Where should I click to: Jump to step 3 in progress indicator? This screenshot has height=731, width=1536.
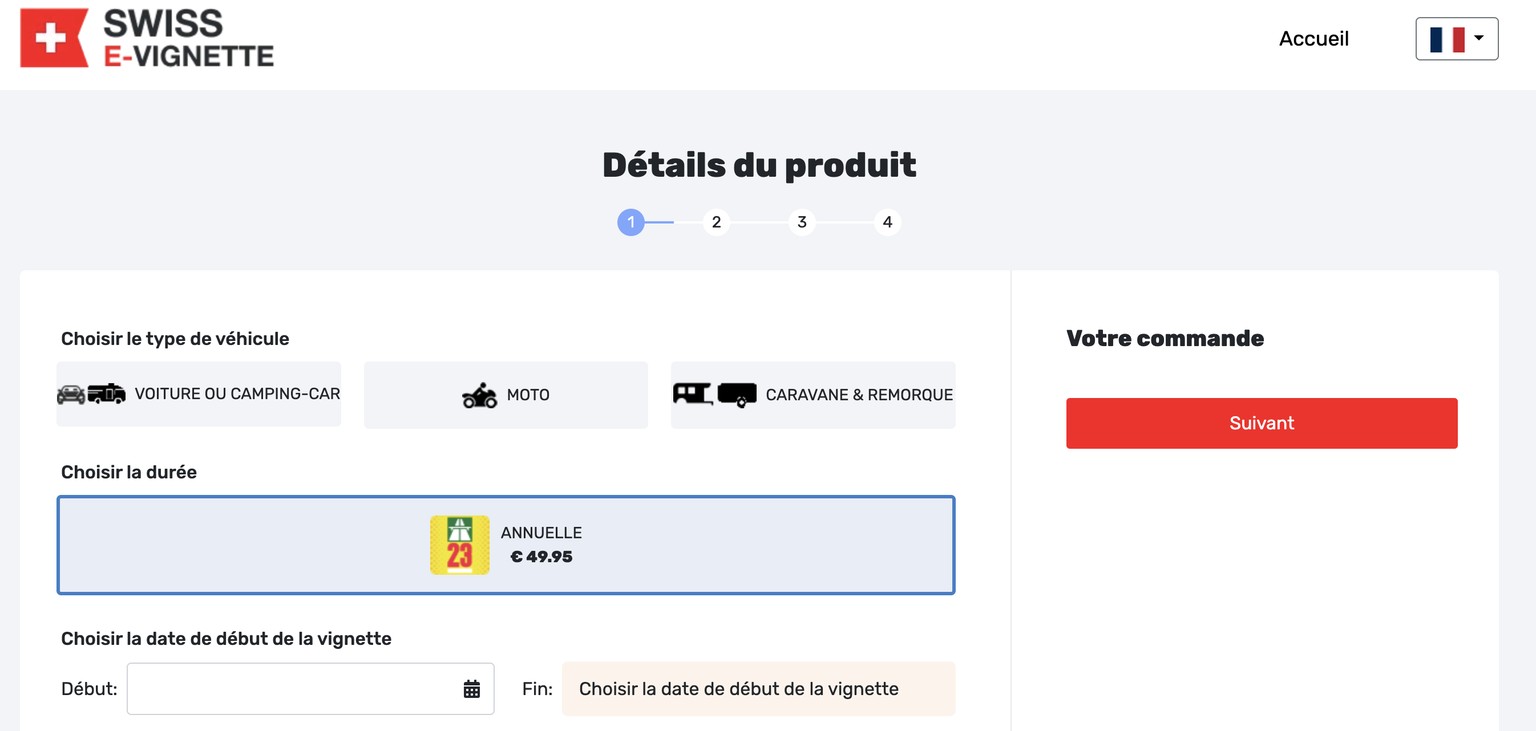(x=802, y=222)
